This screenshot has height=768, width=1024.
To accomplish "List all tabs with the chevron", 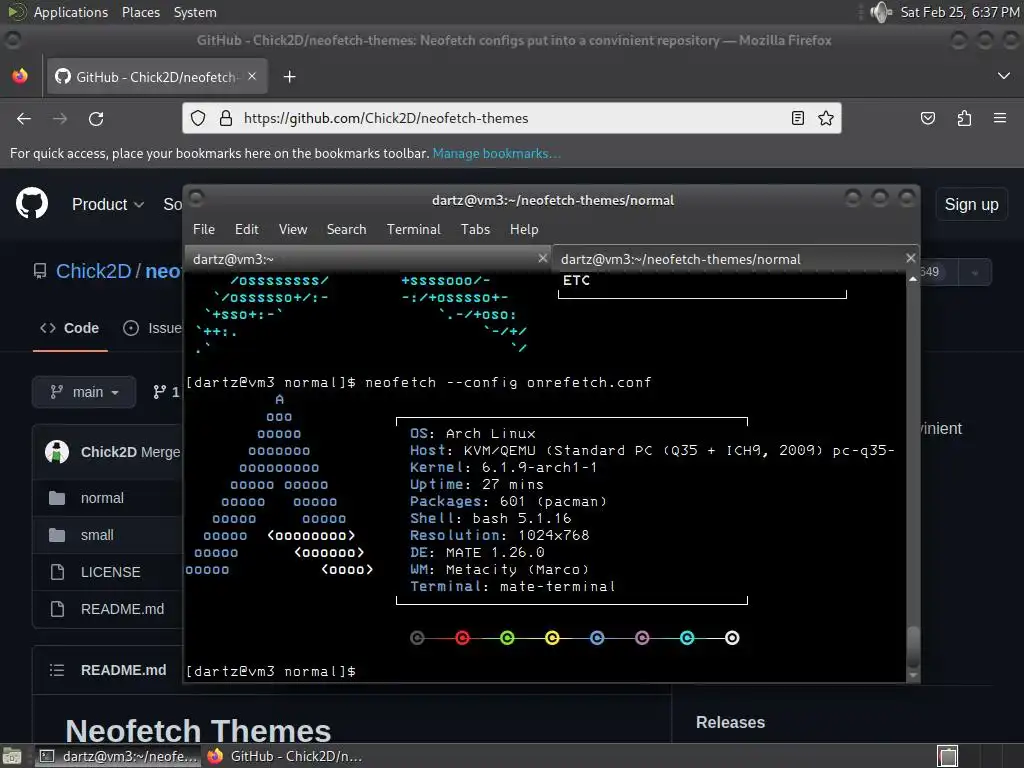I will coord(1004,76).
